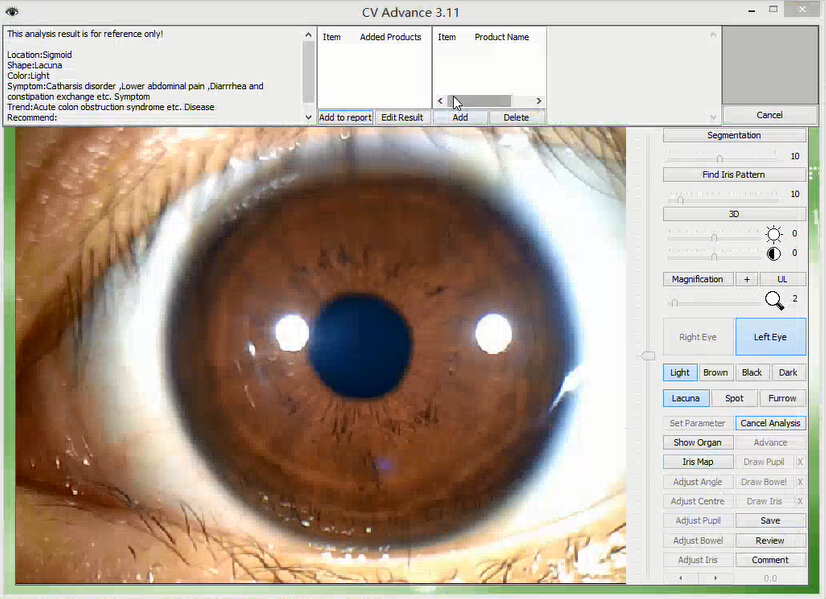Click the eye application icon in title bar
Image resolution: width=826 pixels, height=599 pixels.
13,11
